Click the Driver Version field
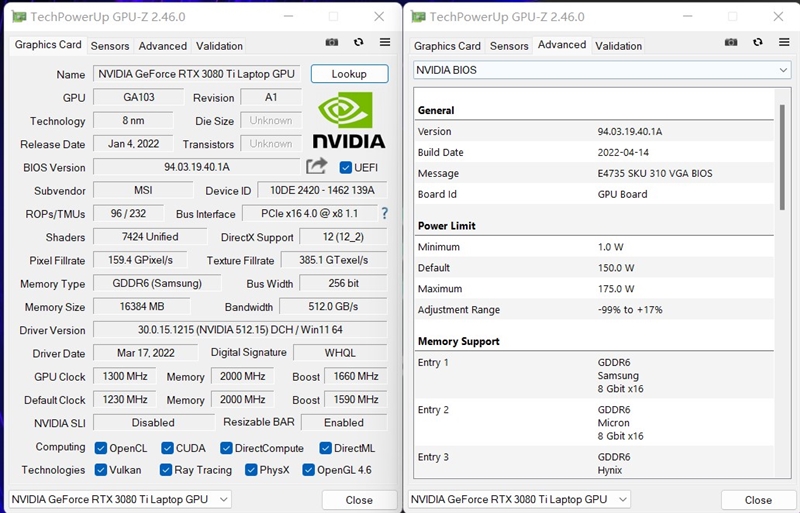Image resolution: width=800 pixels, height=513 pixels. (x=240, y=330)
